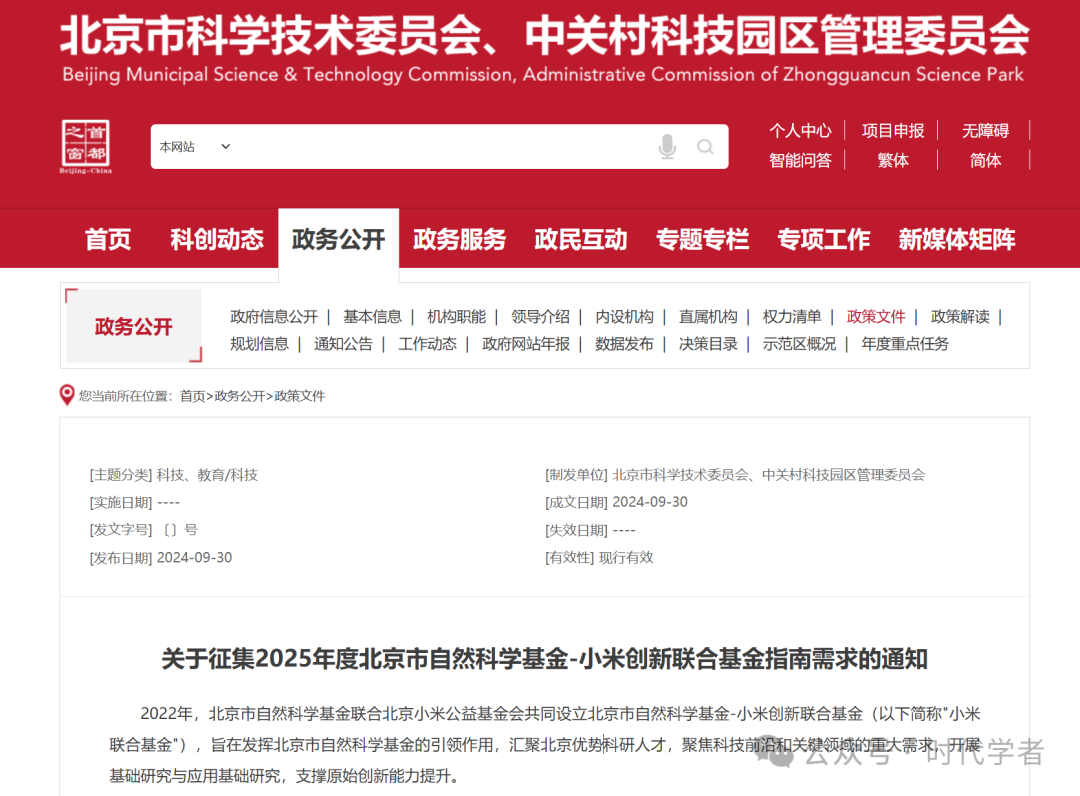Click the English Beijing Municipal Science subtitle
Screen dimensions: 1080x796
[x=543, y=74]
